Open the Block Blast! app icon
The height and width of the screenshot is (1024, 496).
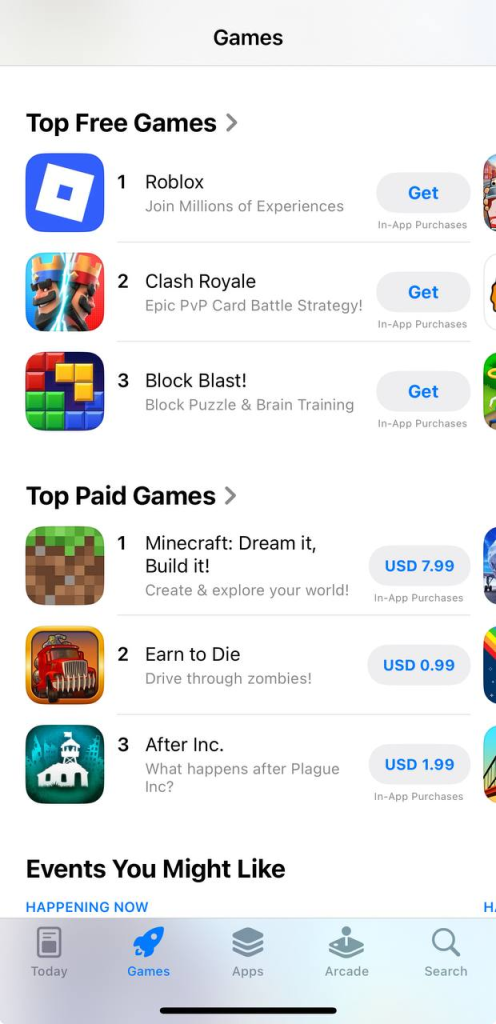point(65,391)
